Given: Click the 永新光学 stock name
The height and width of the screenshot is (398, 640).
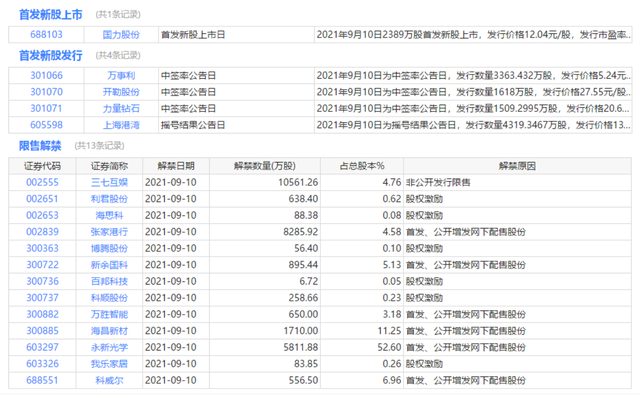Looking at the screenshot, I should 109,347.
